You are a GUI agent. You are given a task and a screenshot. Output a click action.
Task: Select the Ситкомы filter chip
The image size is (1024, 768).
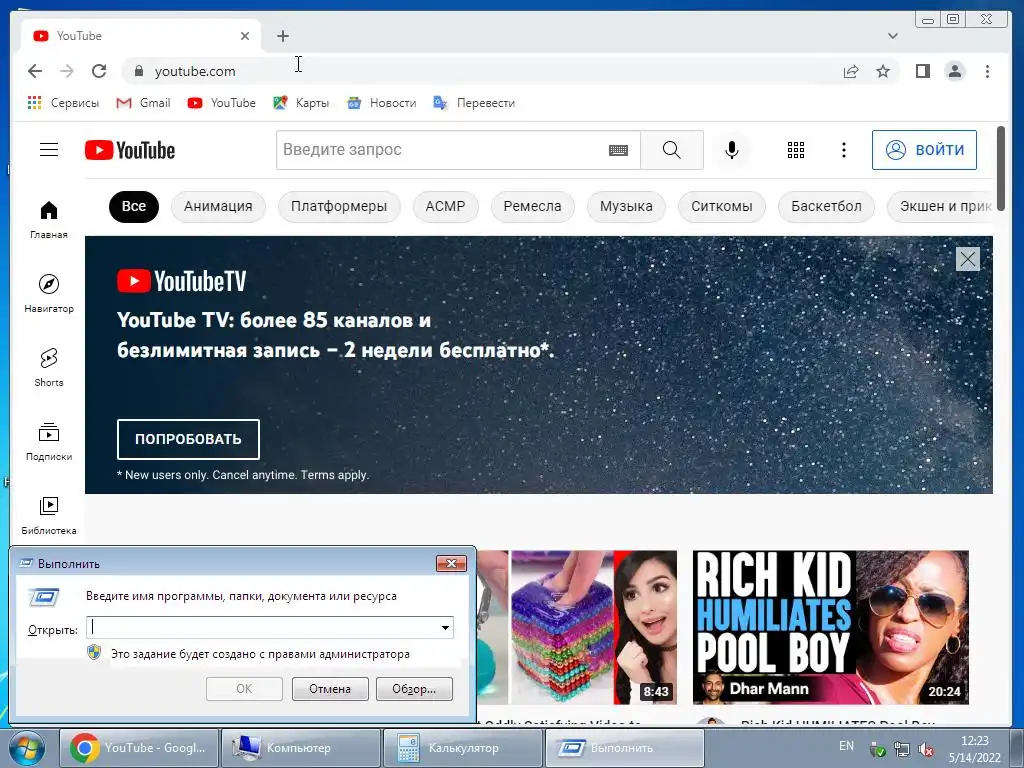[722, 206]
